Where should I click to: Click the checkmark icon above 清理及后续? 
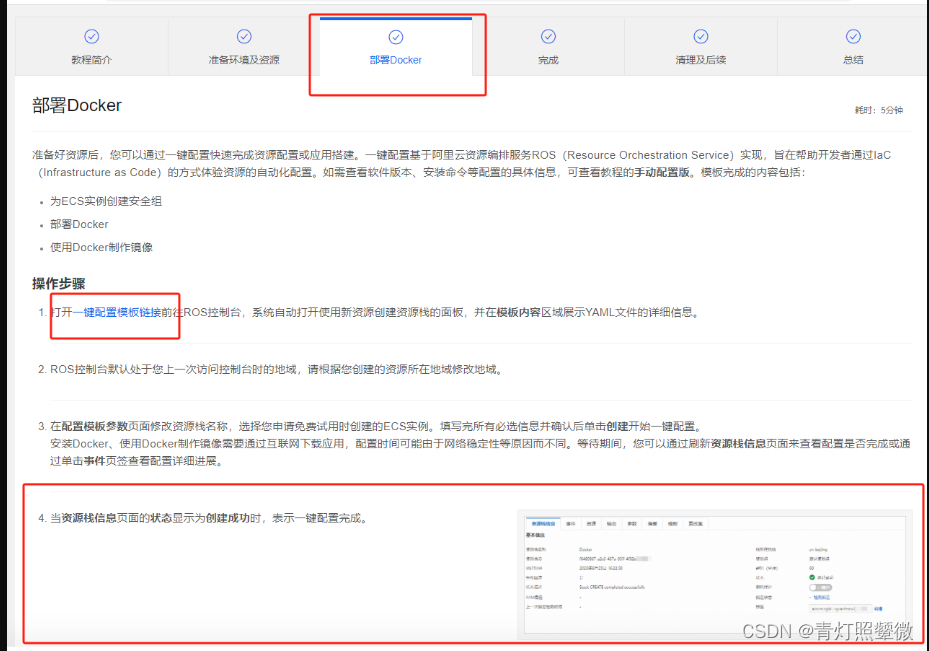[701, 37]
